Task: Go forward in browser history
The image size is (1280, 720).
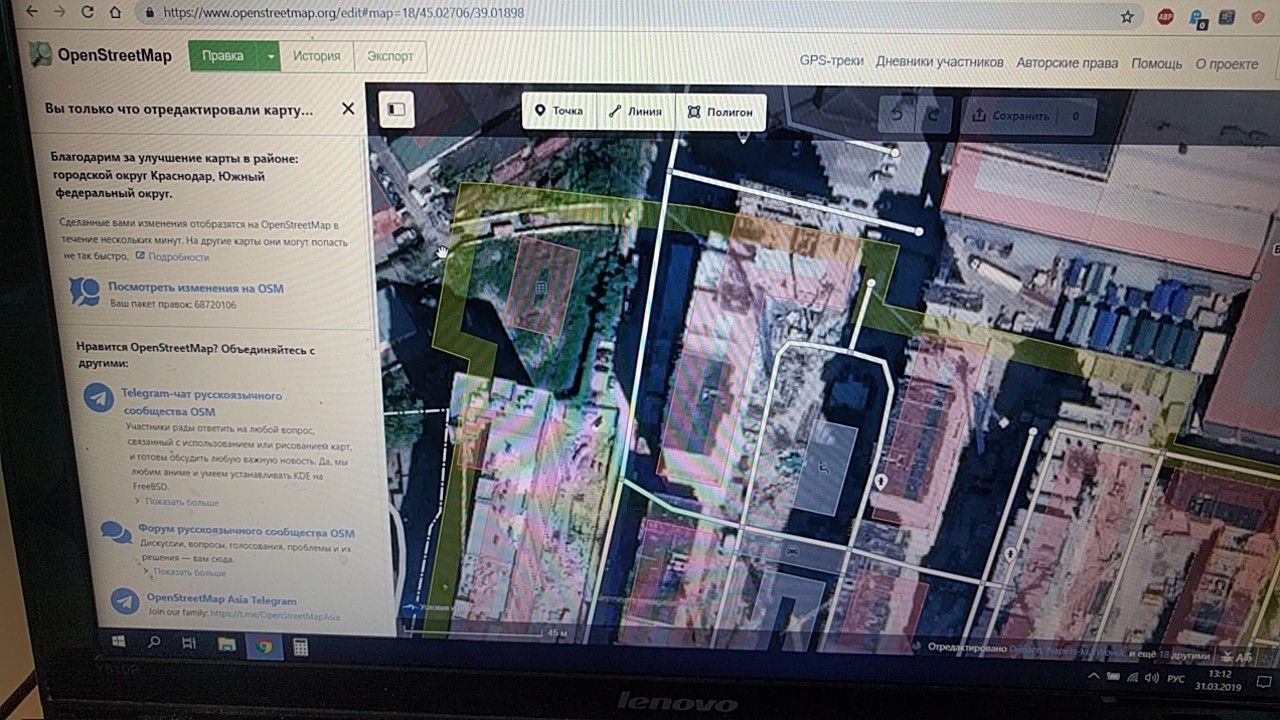Action: click(60, 14)
